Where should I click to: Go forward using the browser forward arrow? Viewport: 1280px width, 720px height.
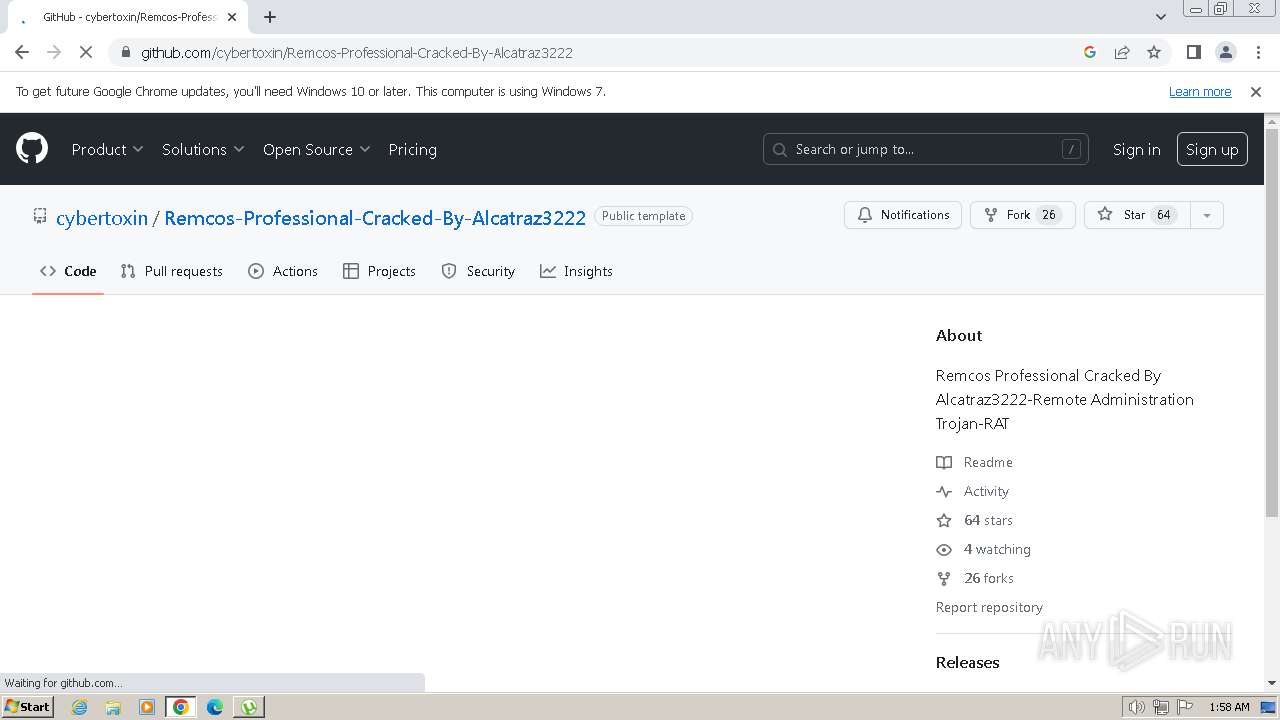click(x=54, y=52)
